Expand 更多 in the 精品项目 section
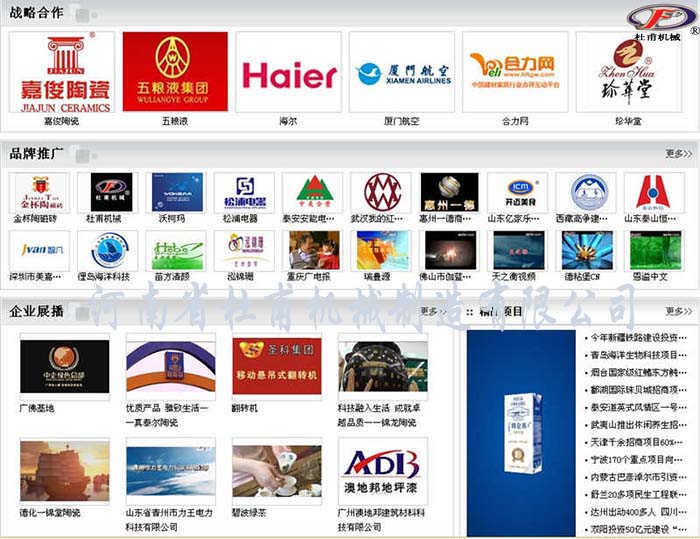This screenshot has height=539, width=700. [678, 311]
